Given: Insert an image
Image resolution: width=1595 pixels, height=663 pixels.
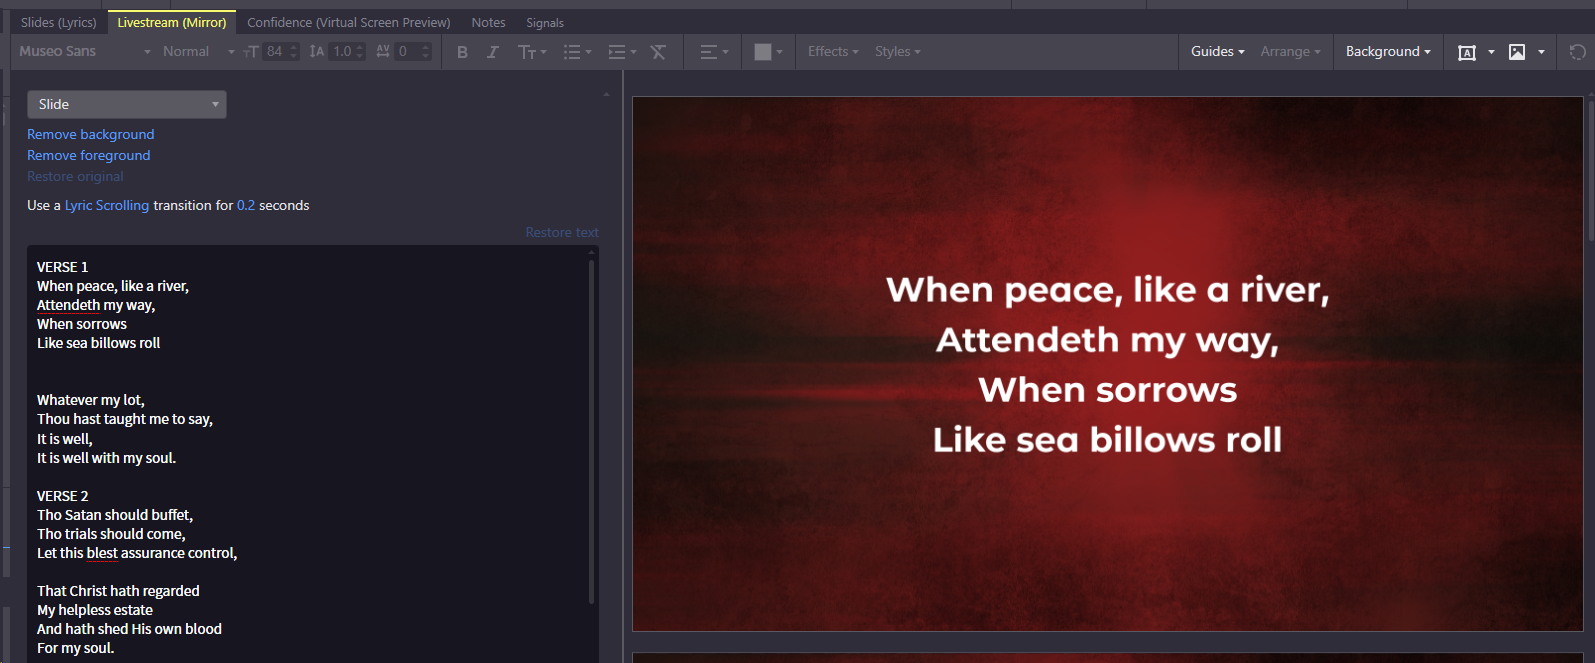Looking at the screenshot, I should pyautogui.click(x=1517, y=52).
